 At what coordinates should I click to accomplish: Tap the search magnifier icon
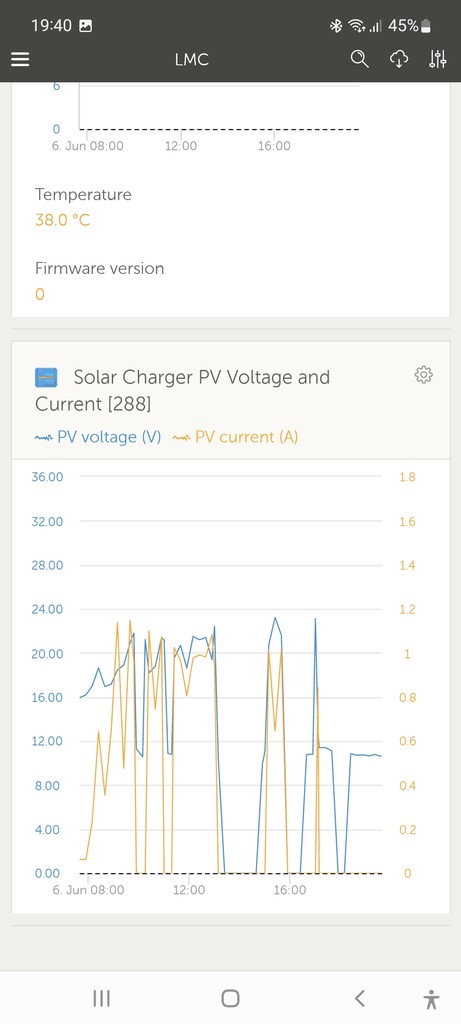(359, 59)
